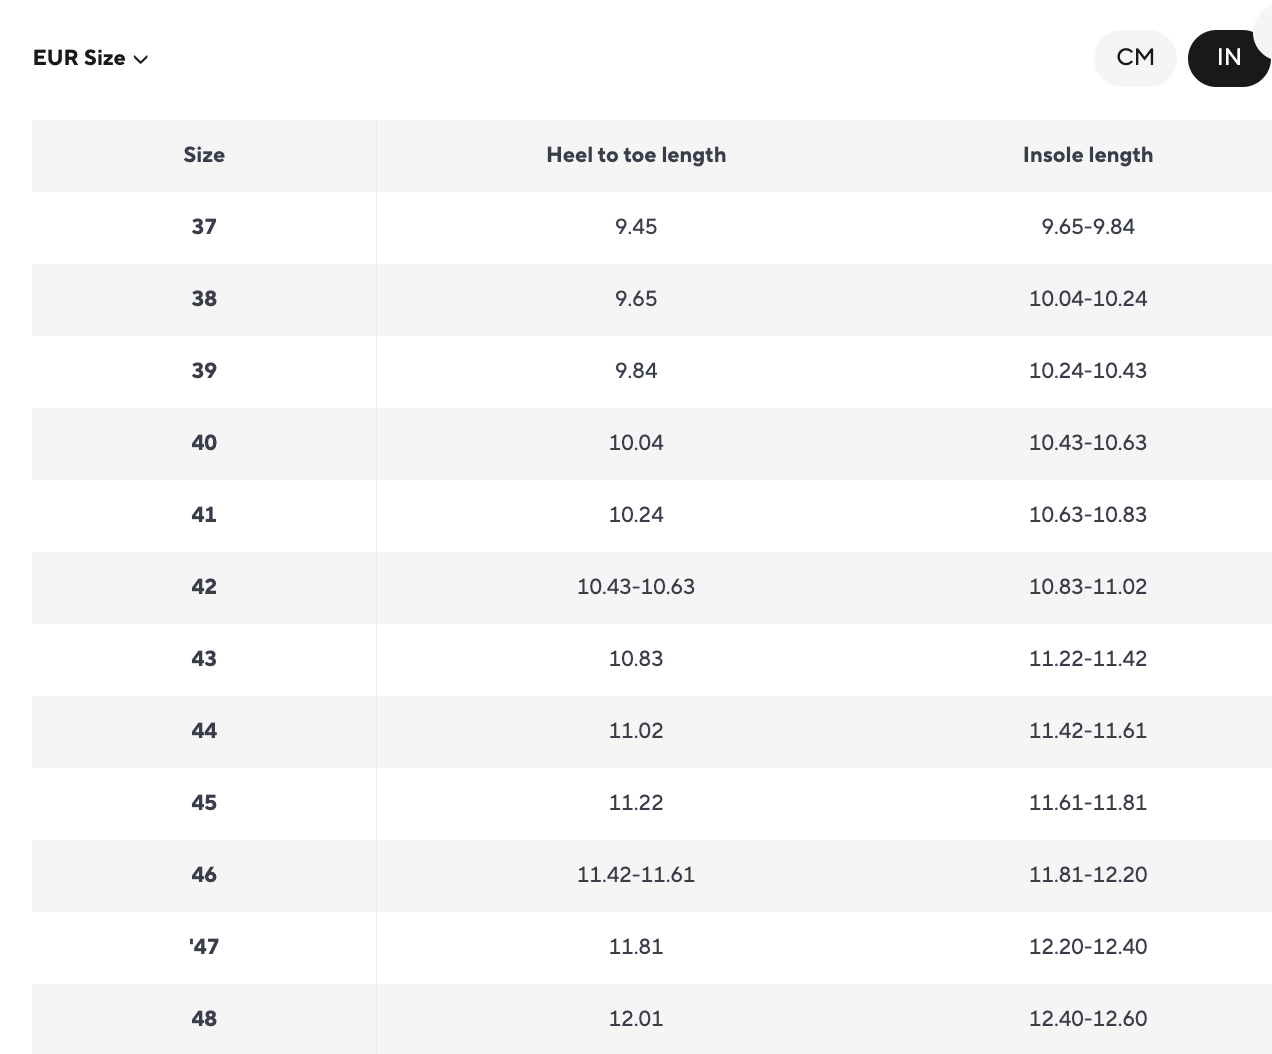Click insole length value 11.81-12.20

click(1087, 875)
